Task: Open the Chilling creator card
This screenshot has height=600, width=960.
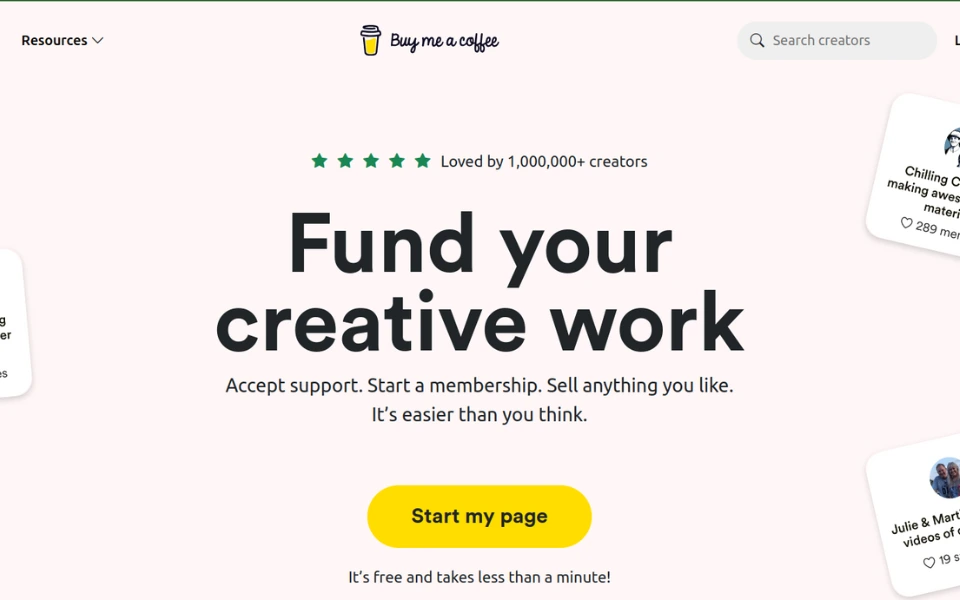Action: (x=915, y=175)
